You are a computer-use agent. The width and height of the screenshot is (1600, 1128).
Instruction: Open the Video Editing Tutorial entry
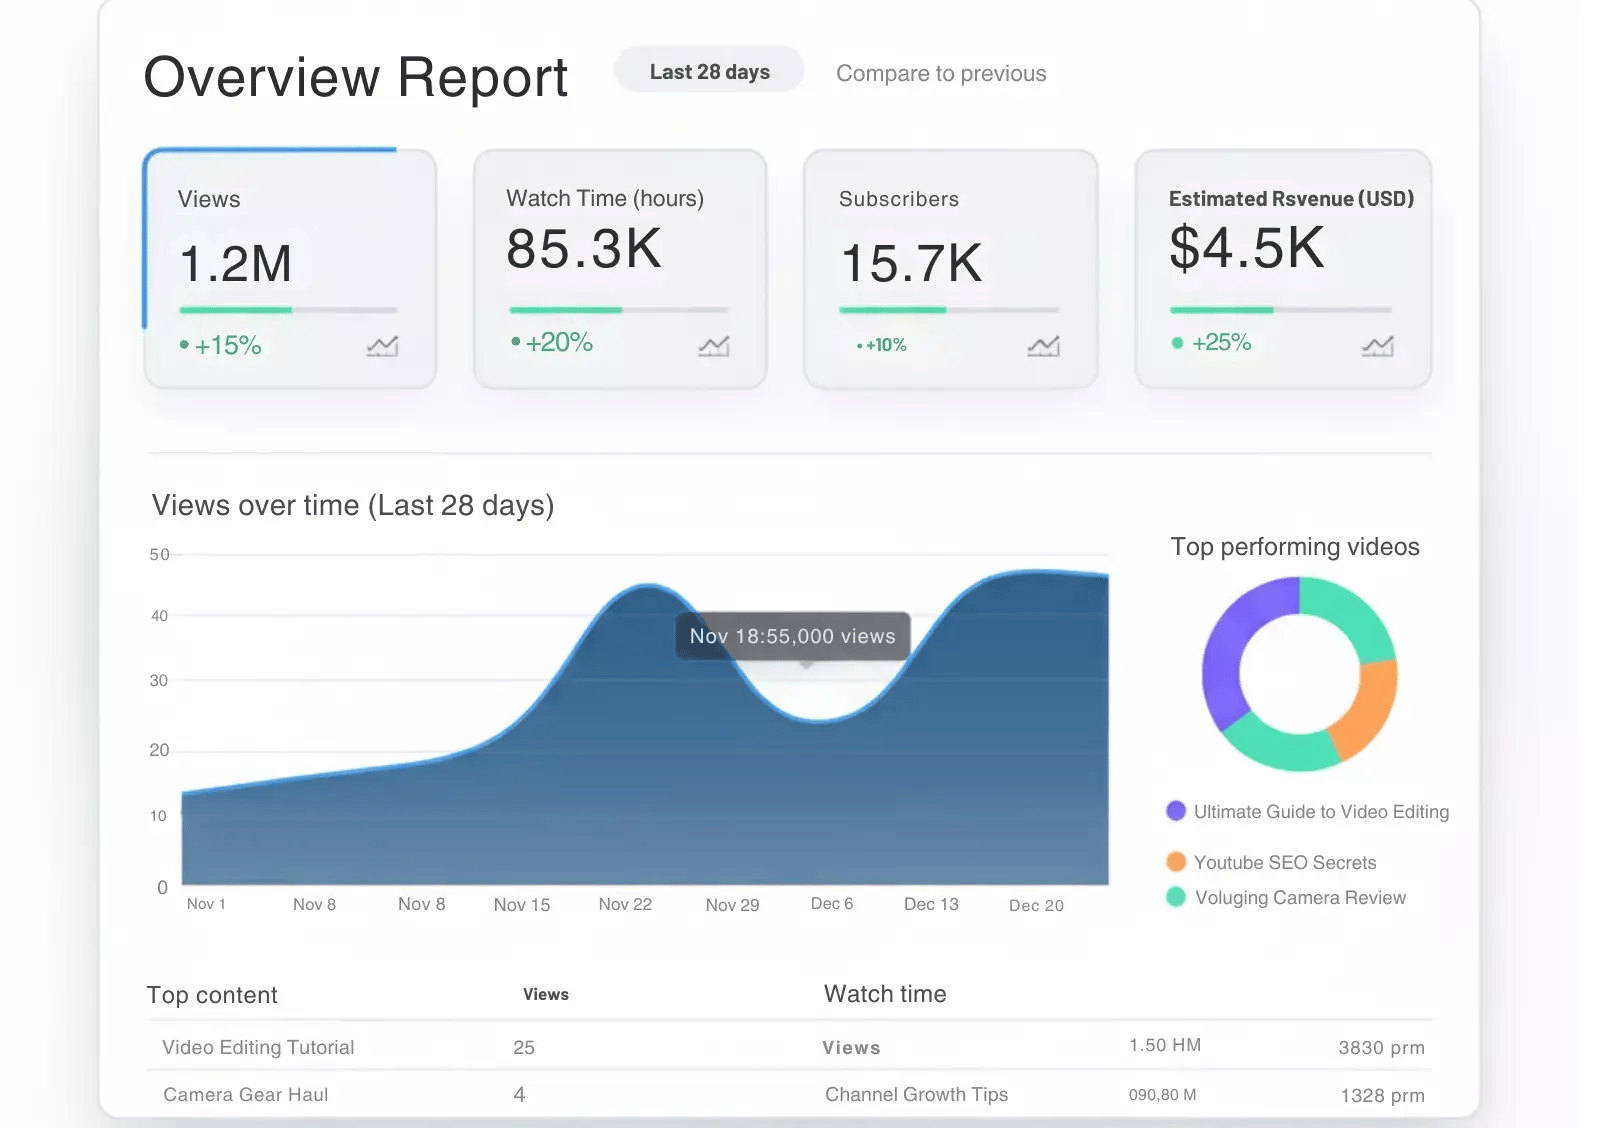click(258, 1047)
